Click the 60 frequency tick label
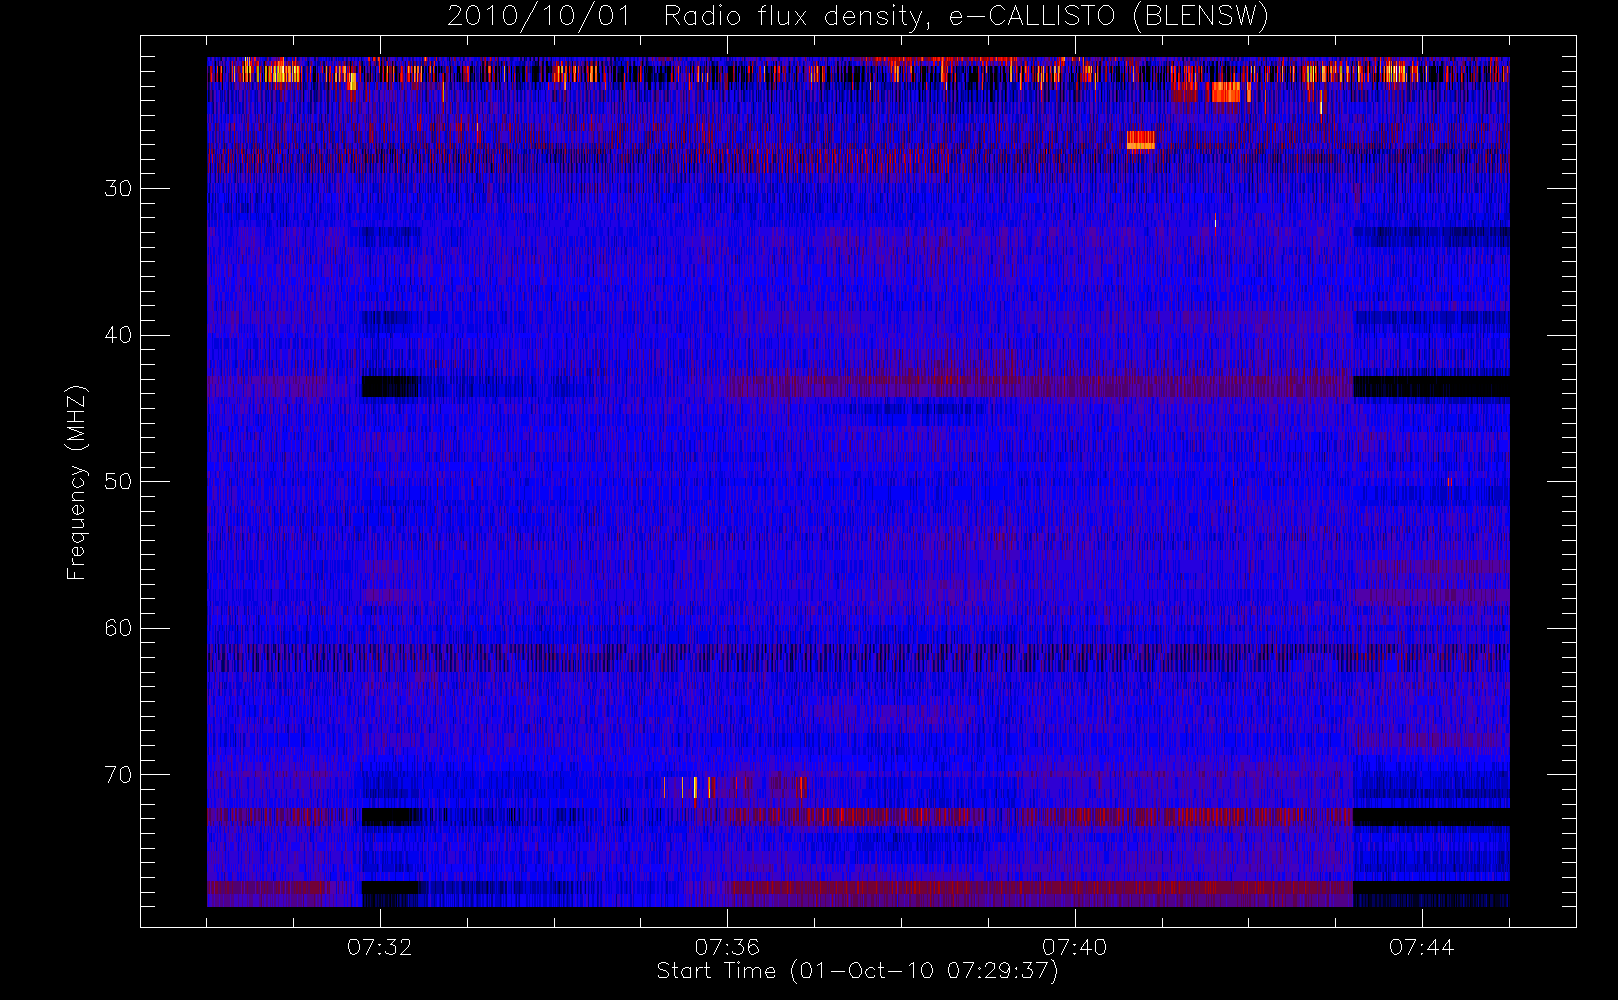The image size is (1618, 1000). click(x=118, y=628)
